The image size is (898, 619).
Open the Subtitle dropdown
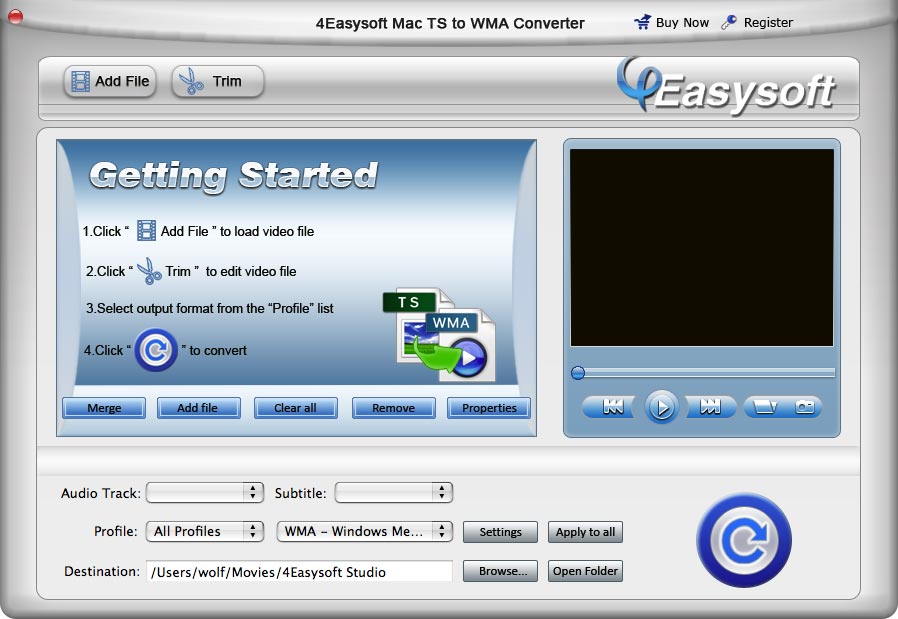393,492
